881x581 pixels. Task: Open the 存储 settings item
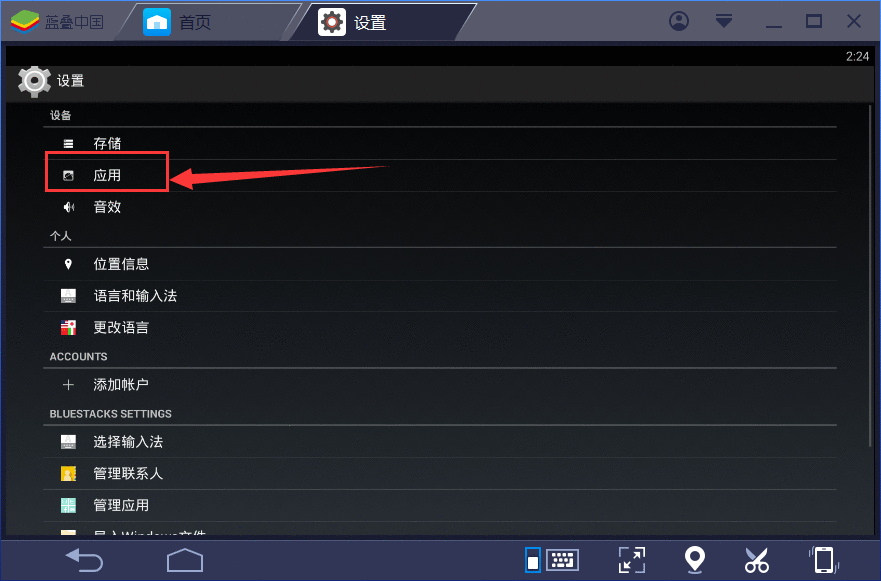440,144
